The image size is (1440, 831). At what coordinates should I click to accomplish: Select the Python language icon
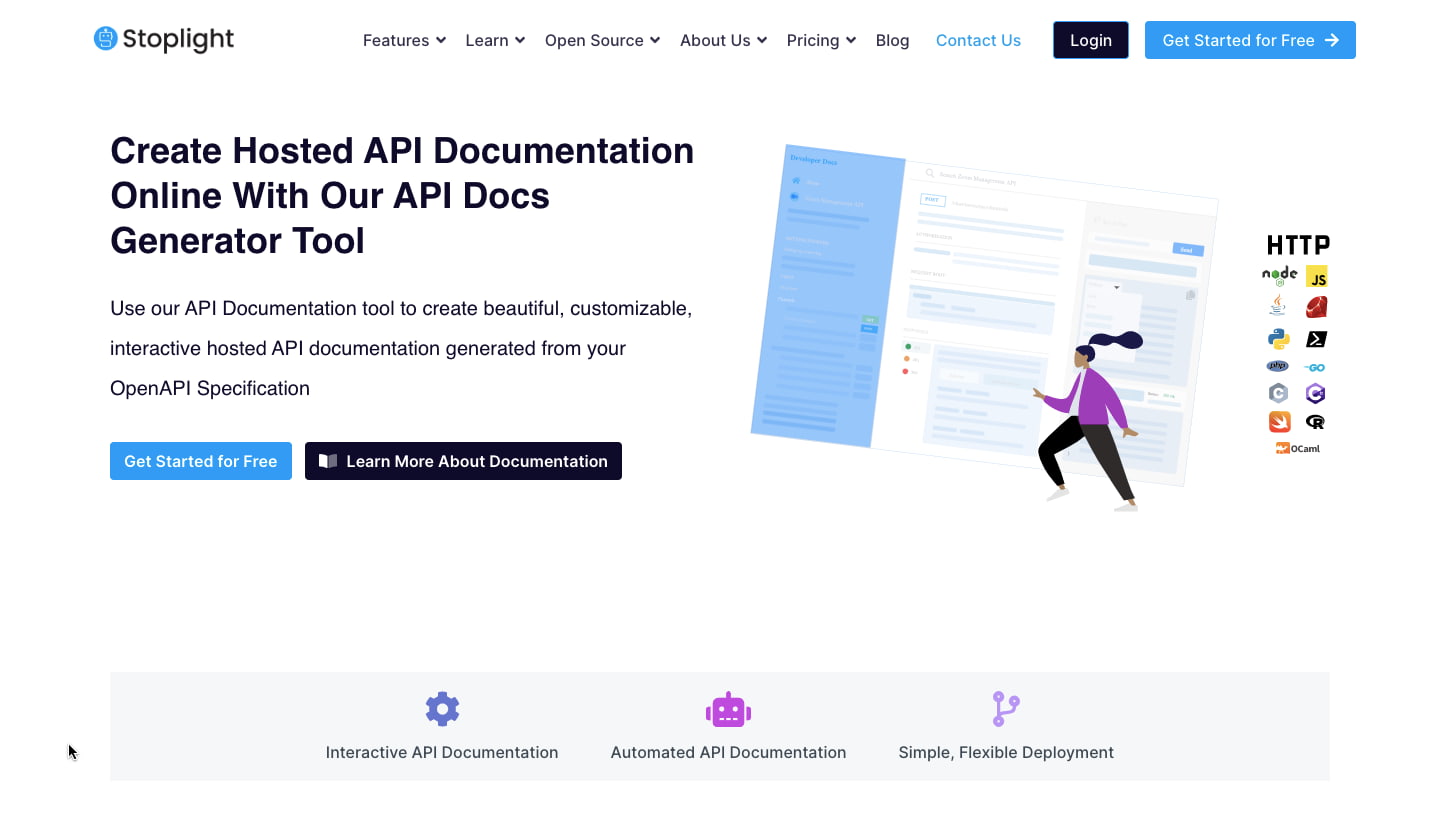1278,339
